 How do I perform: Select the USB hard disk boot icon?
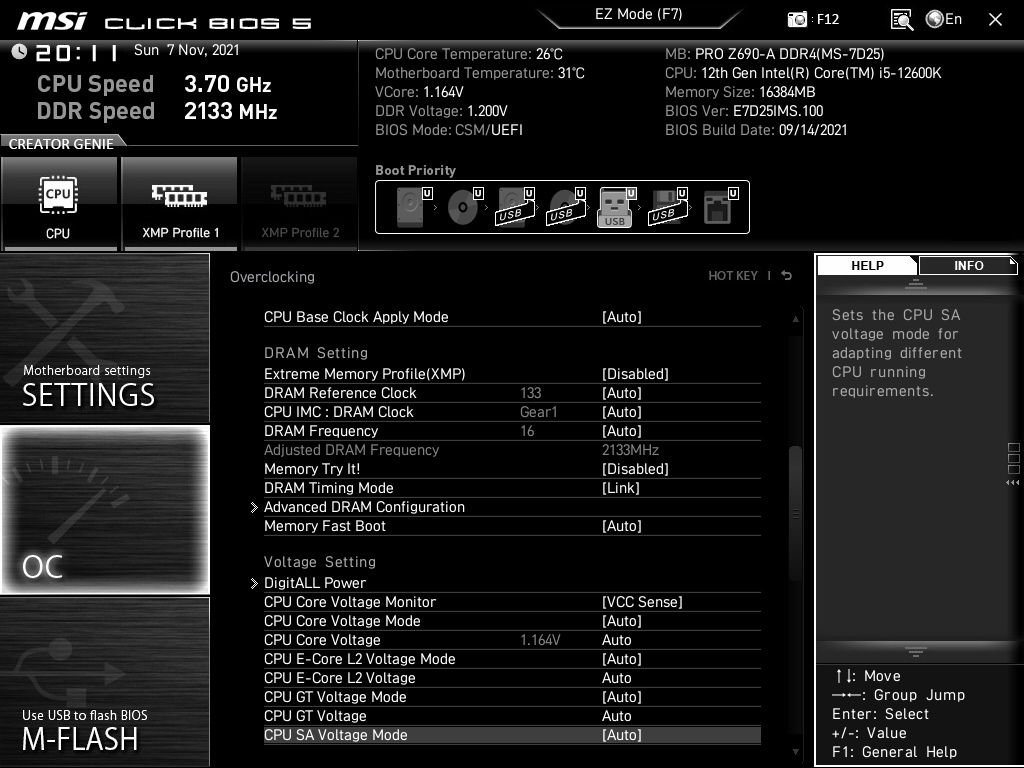click(515, 207)
